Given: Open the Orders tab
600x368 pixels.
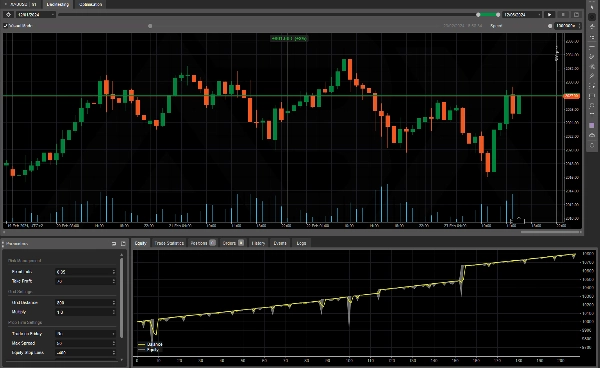Looking at the screenshot, I should coord(233,243).
